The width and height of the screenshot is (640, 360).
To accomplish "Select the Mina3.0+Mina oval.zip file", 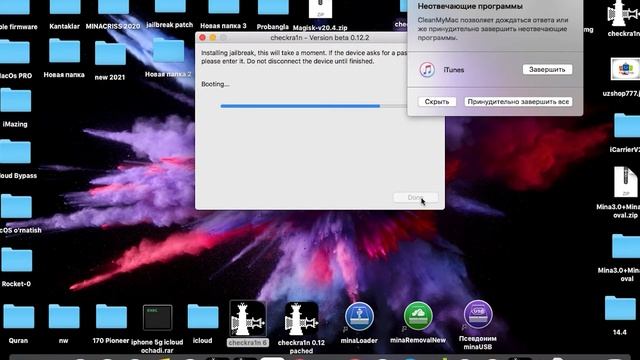I will pos(625,182).
